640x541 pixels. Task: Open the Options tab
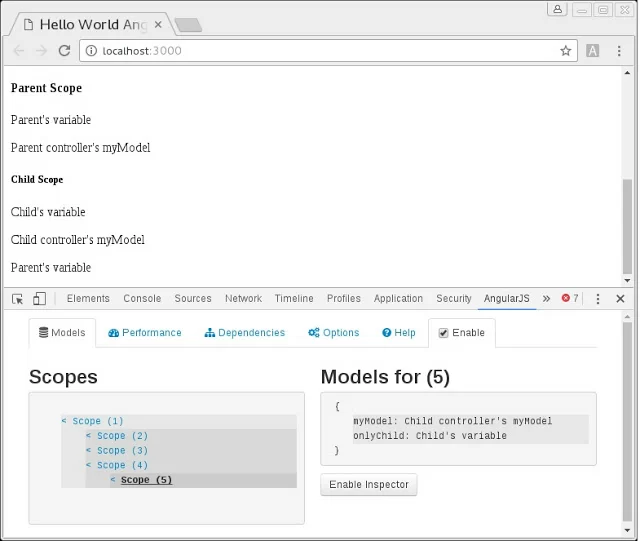coord(333,333)
